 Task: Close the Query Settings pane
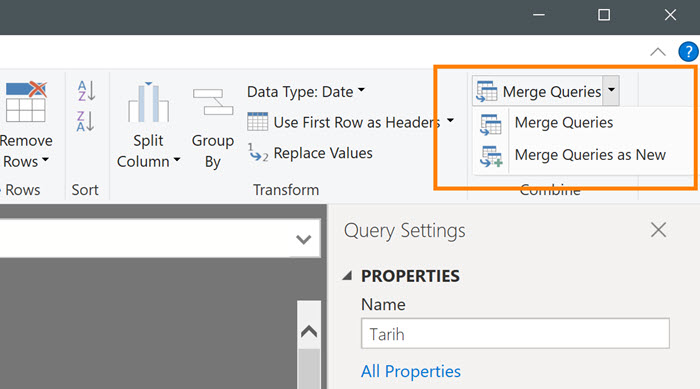658,230
